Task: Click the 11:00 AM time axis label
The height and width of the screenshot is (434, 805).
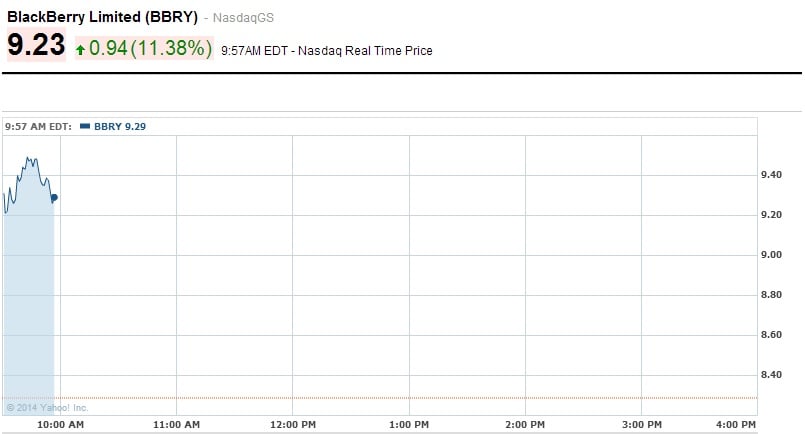Action: click(175, 425)
